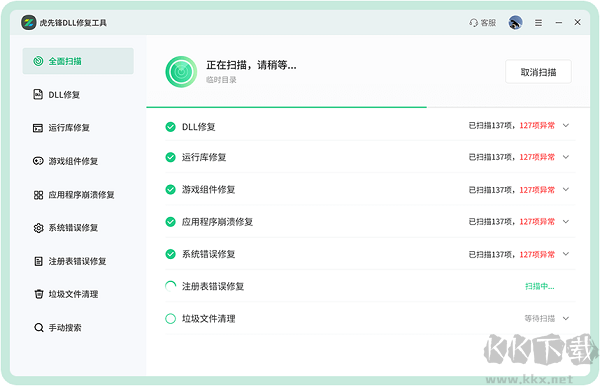
Task: Expand the 应用程序崩溃修复 result chevron
Action: [566, 222]
